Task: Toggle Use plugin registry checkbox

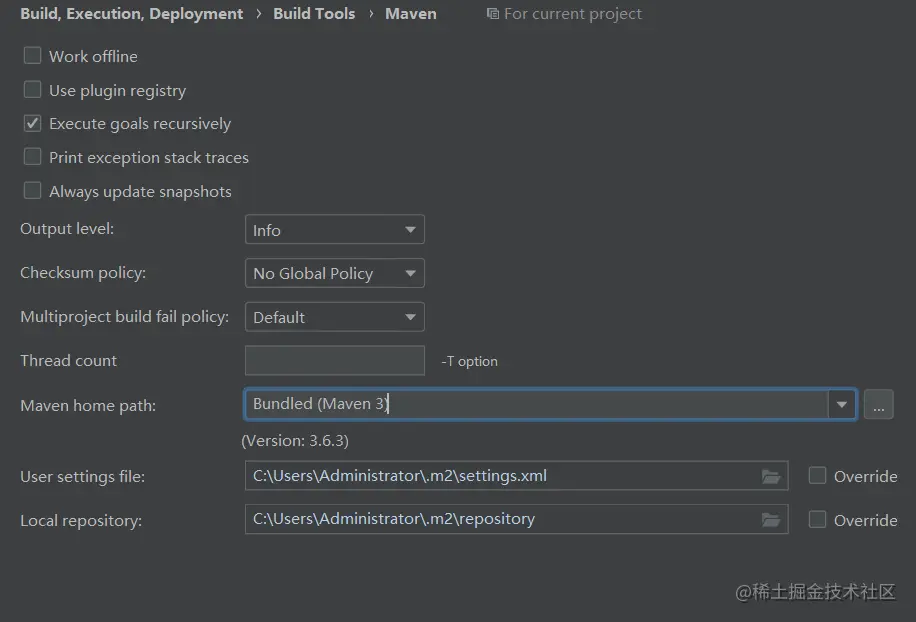Action: [x=33, y=90]
